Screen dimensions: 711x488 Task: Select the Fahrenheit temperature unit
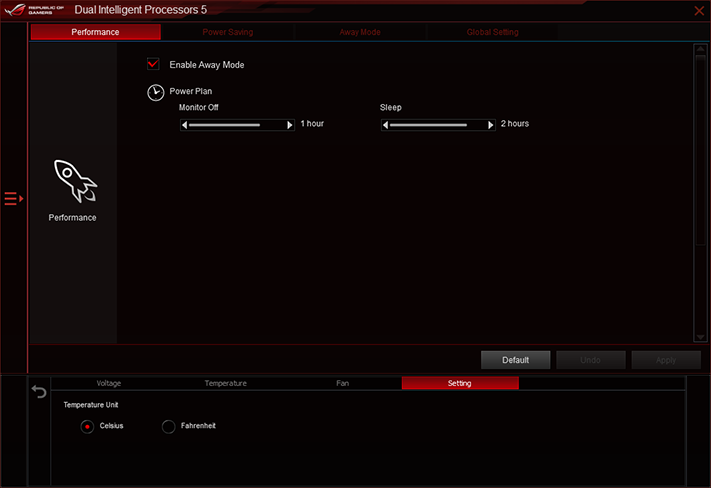point(168,426)
